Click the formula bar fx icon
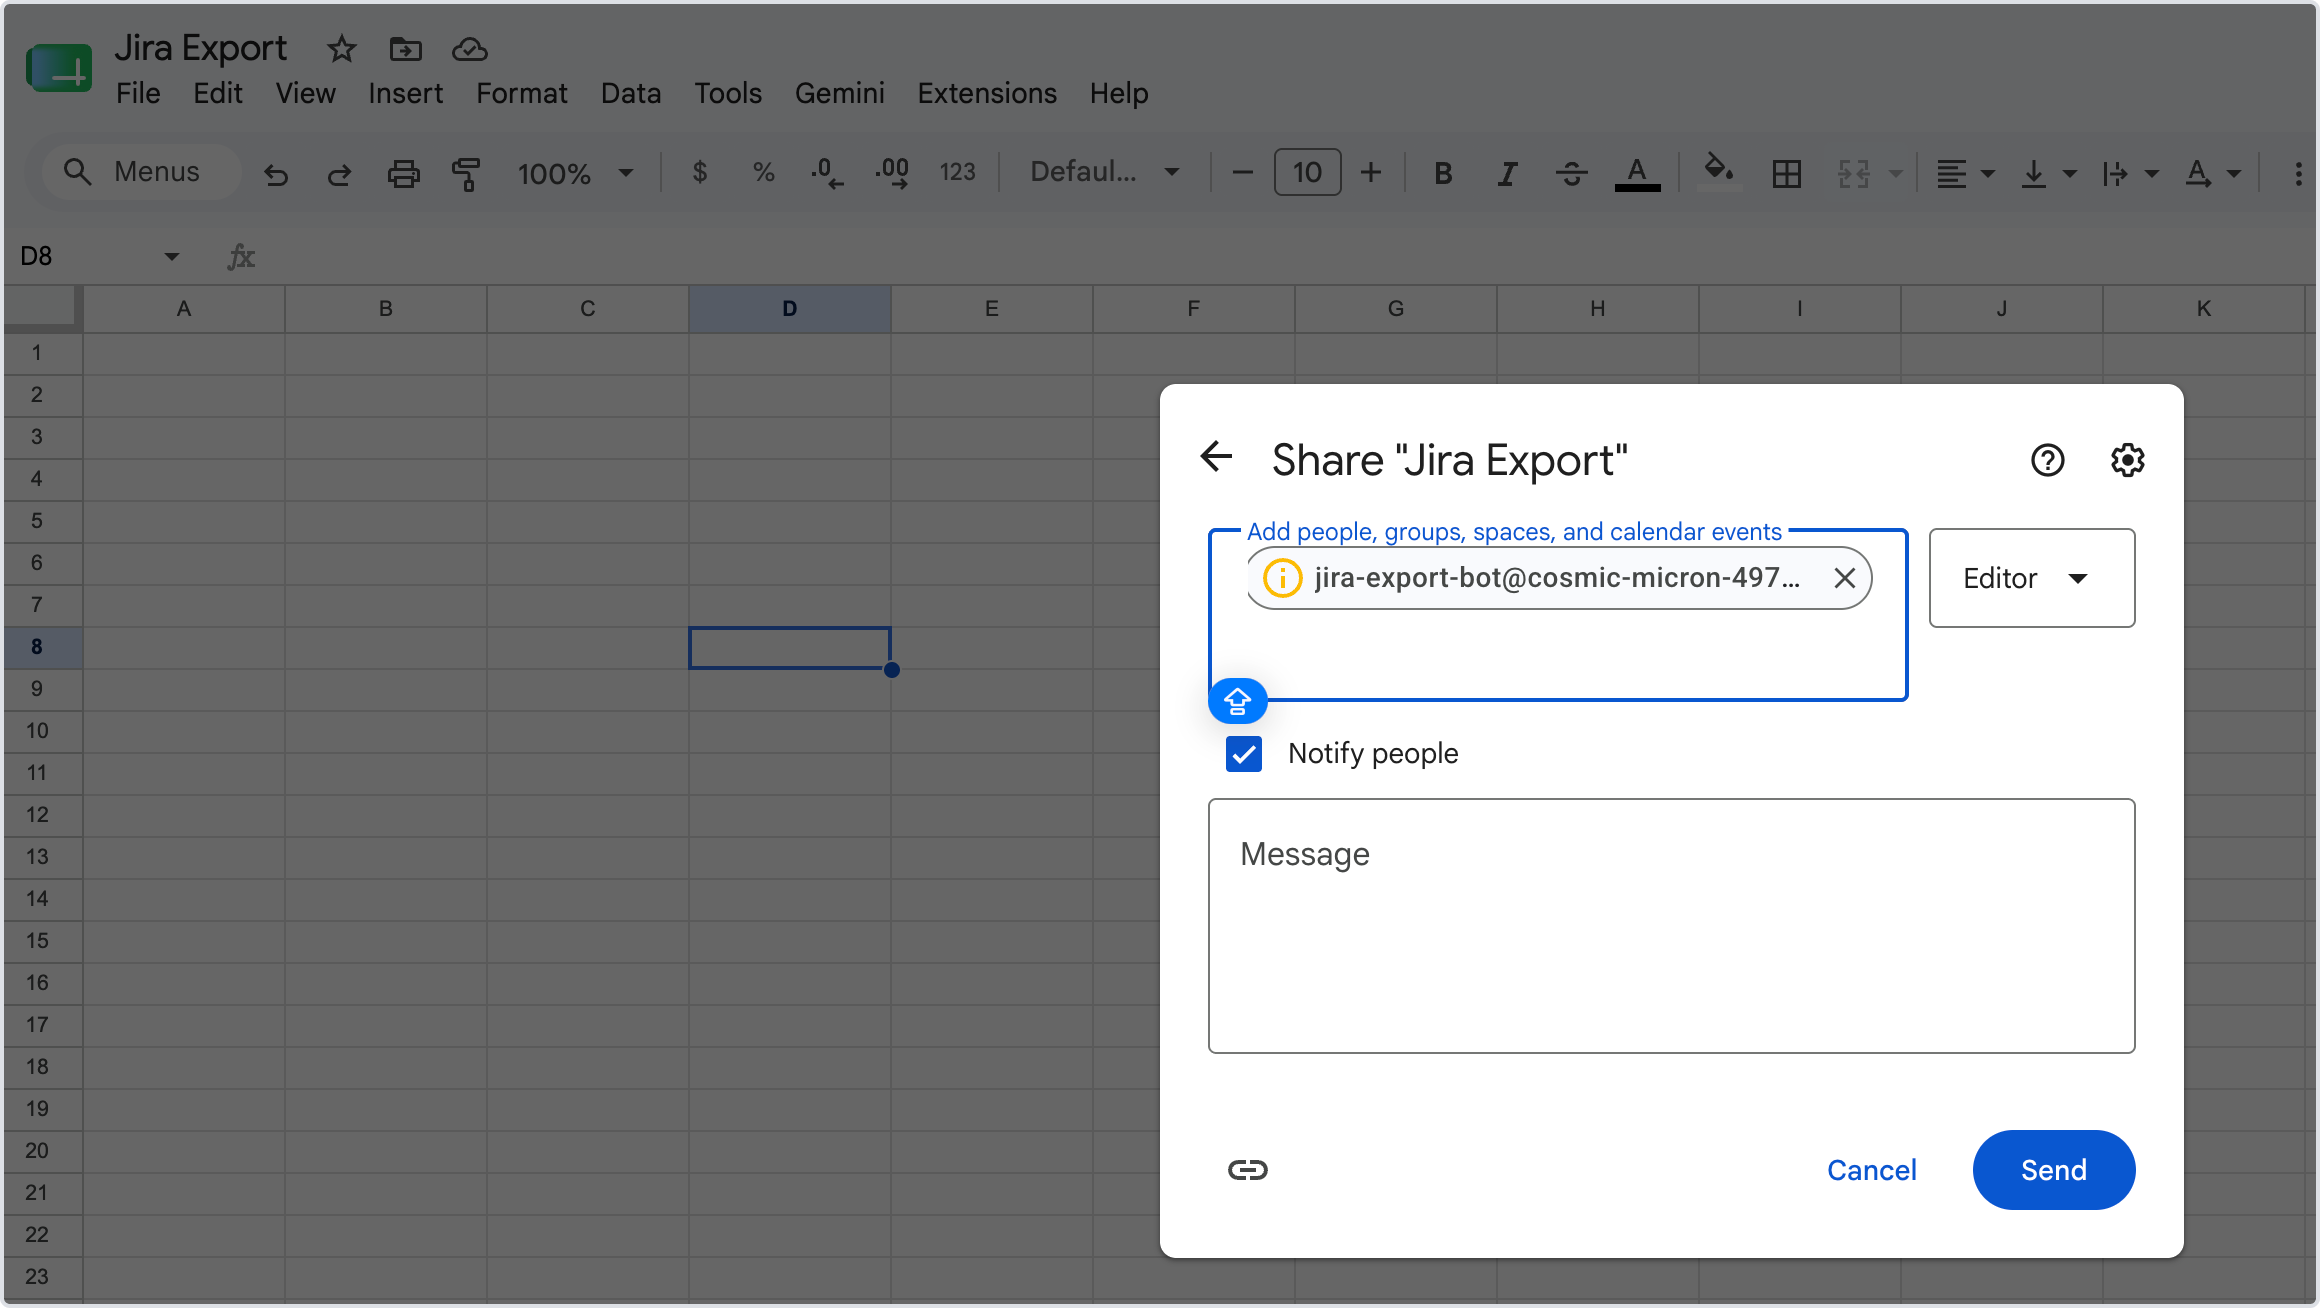This screenshot has width=2320, height=1308. tap(241, 257)
